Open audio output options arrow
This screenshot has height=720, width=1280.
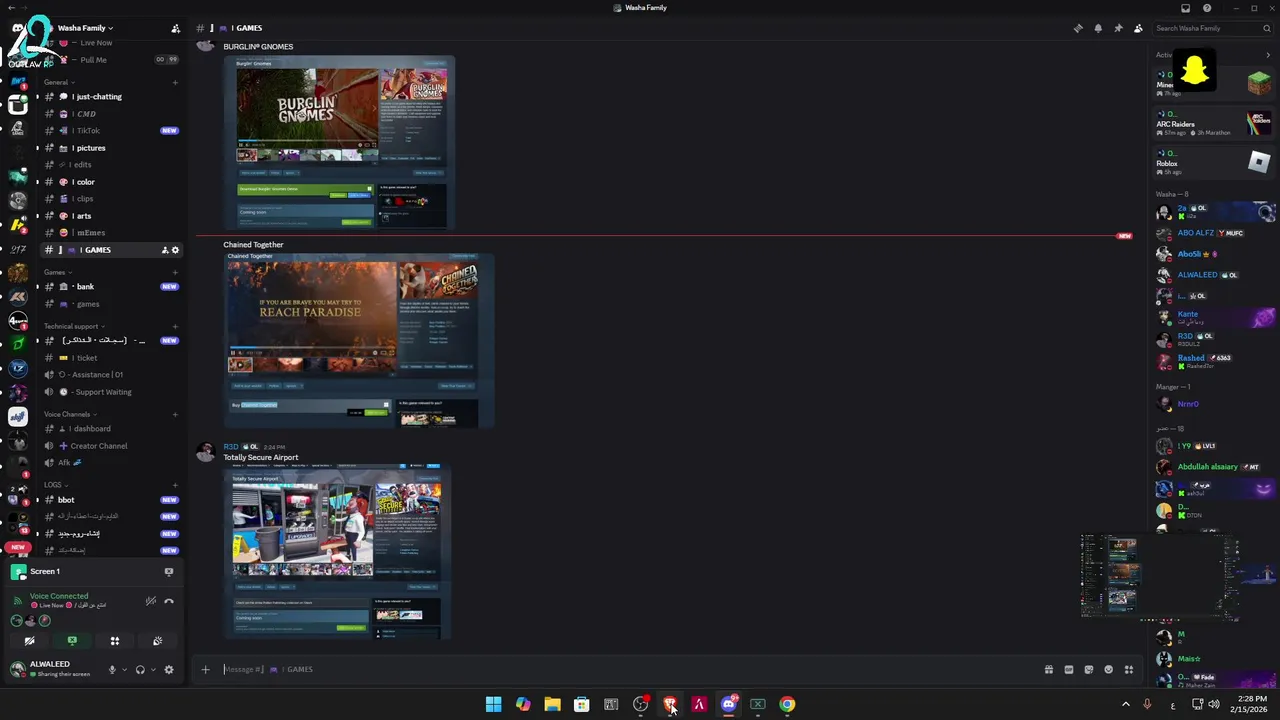click(x=153, y=670)
